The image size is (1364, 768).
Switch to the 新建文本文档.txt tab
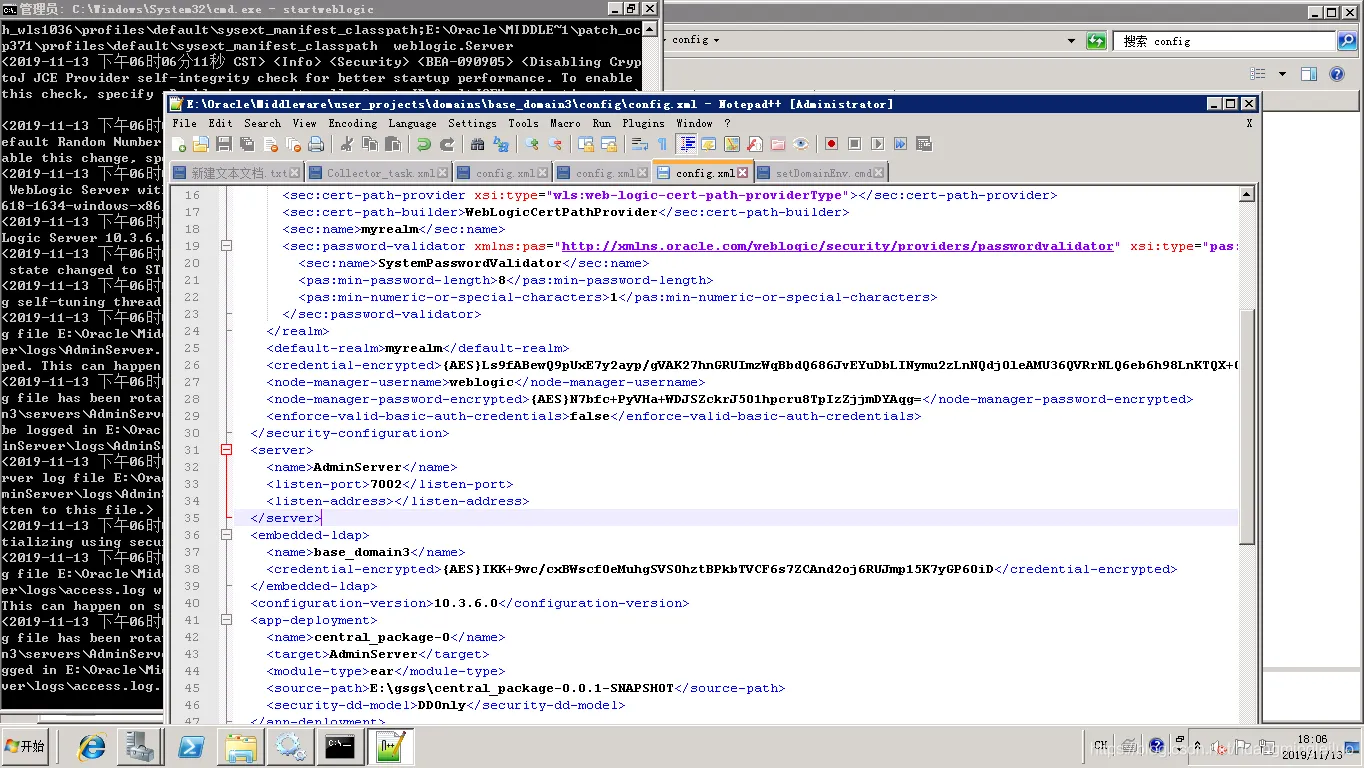tap(237, 173)
